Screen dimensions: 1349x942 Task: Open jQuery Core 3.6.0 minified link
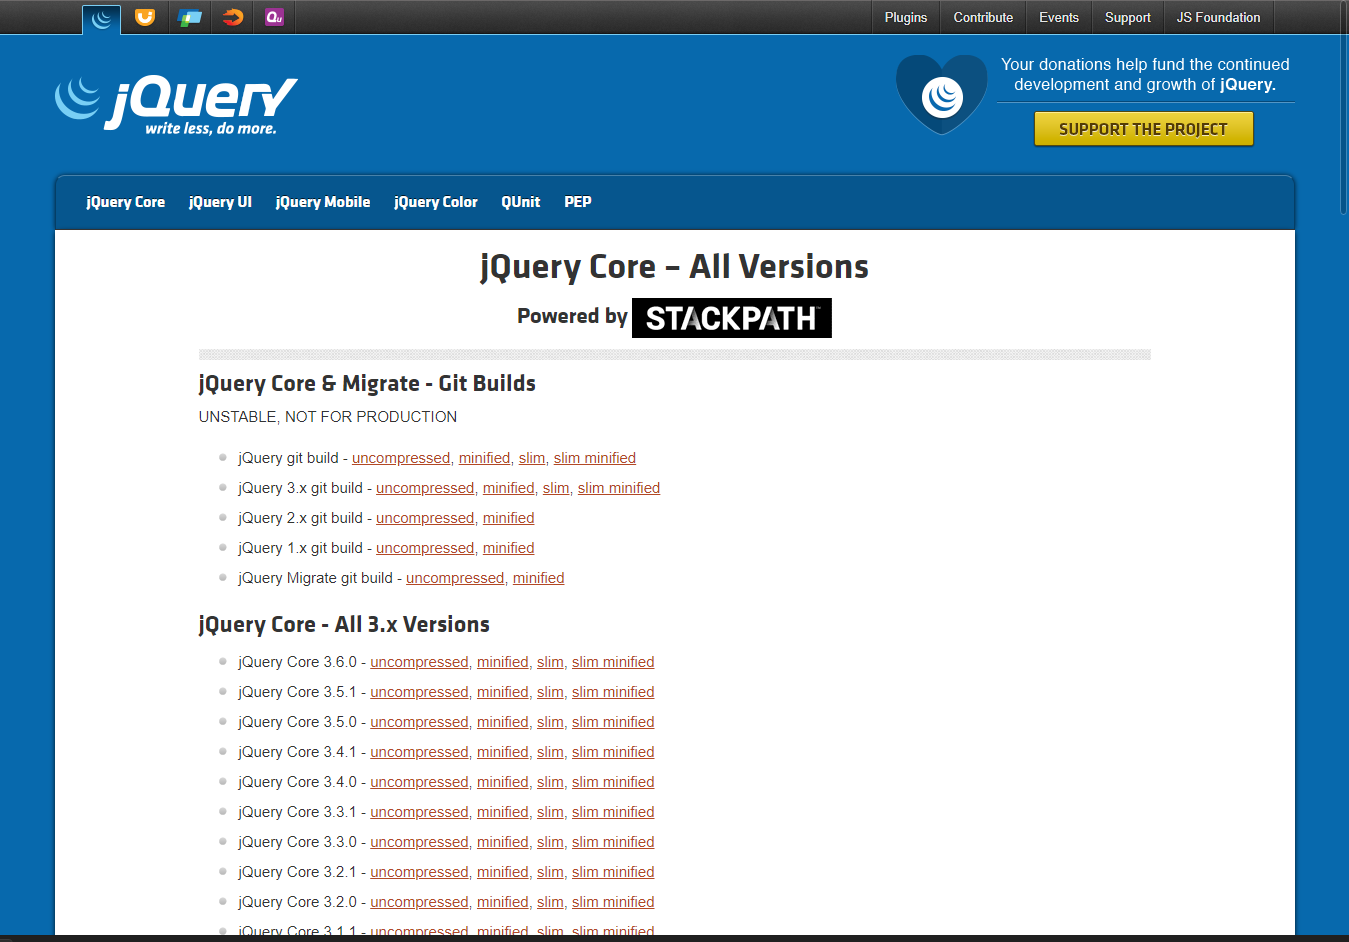point(503,662)
